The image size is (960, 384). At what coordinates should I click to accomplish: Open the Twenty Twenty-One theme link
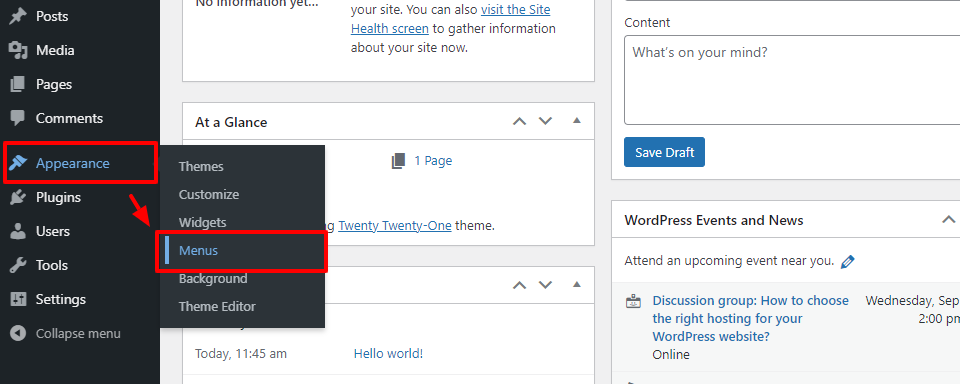[x=395, y=225]
